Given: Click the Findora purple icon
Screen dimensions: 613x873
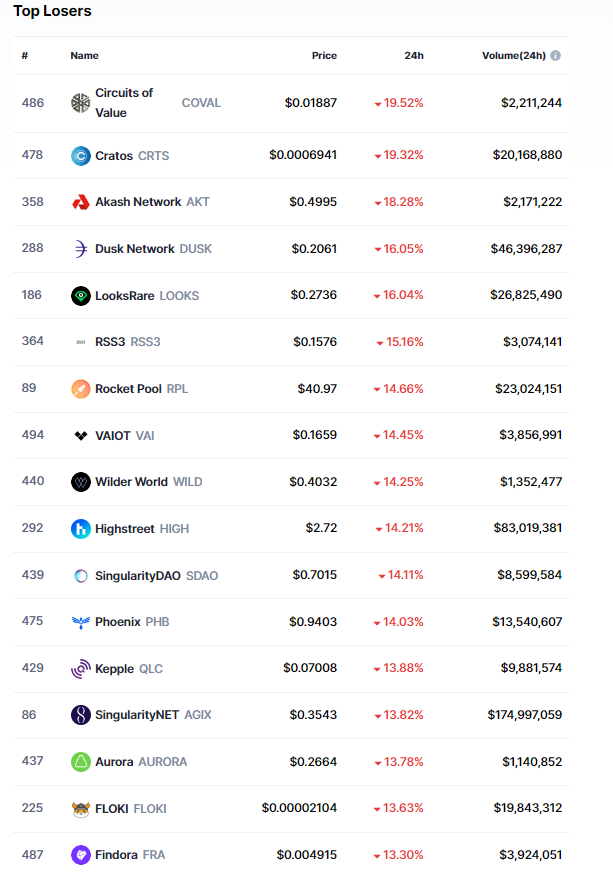Looking at the screenshot, I should coord(81,855).
